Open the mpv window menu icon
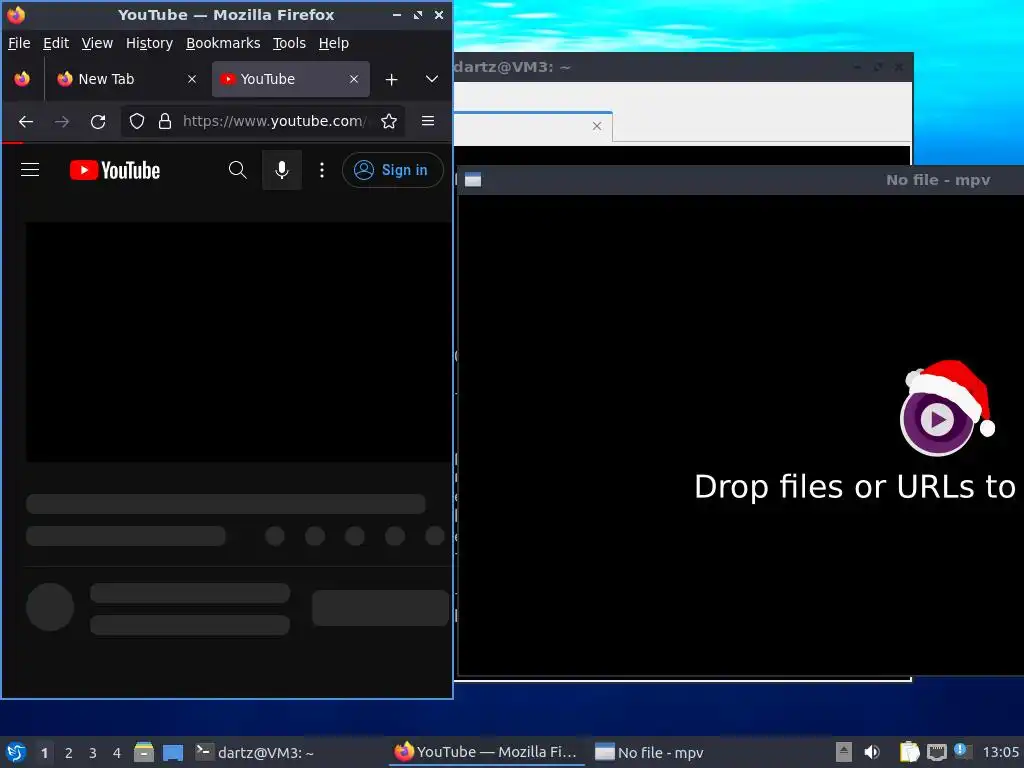This screenshot has width=1024, height=768. [x=473, y=180]
